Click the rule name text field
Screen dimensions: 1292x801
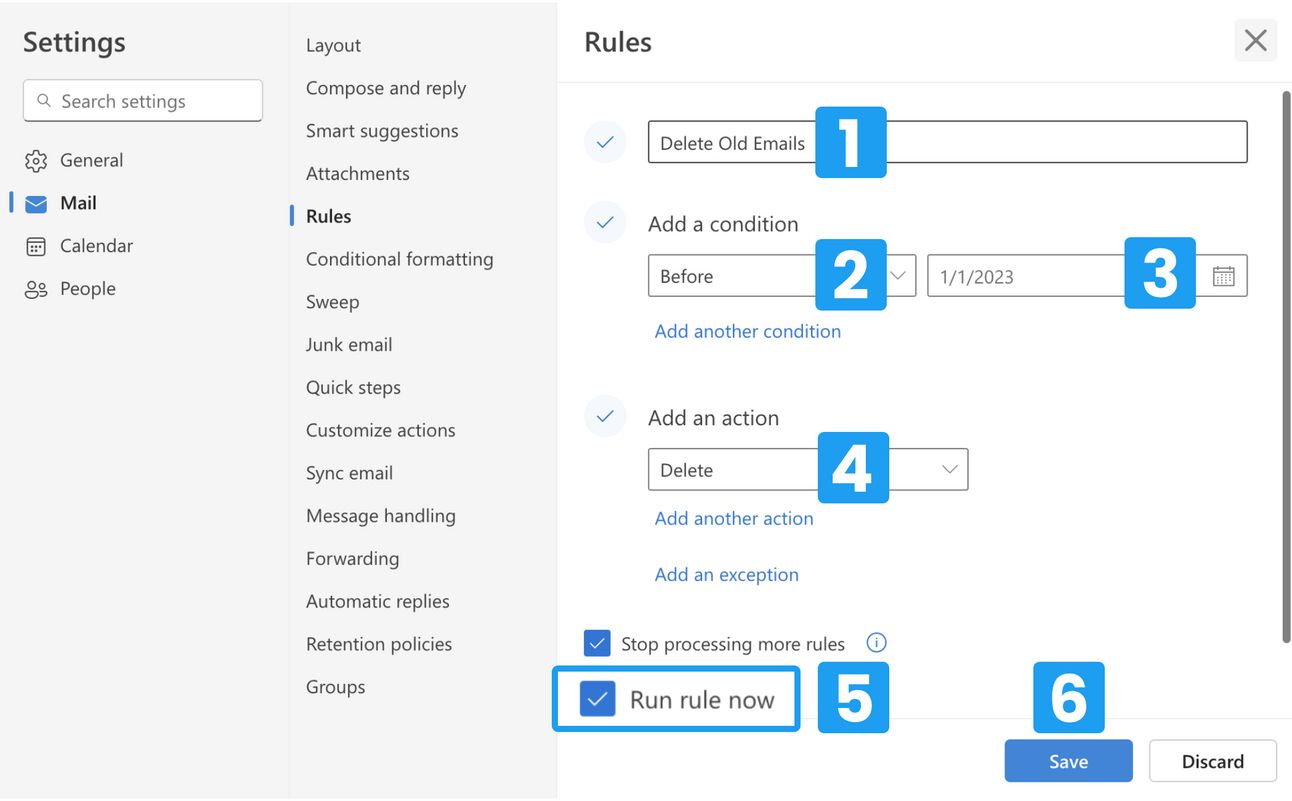pyautogui.click(x=1060, y=142)
